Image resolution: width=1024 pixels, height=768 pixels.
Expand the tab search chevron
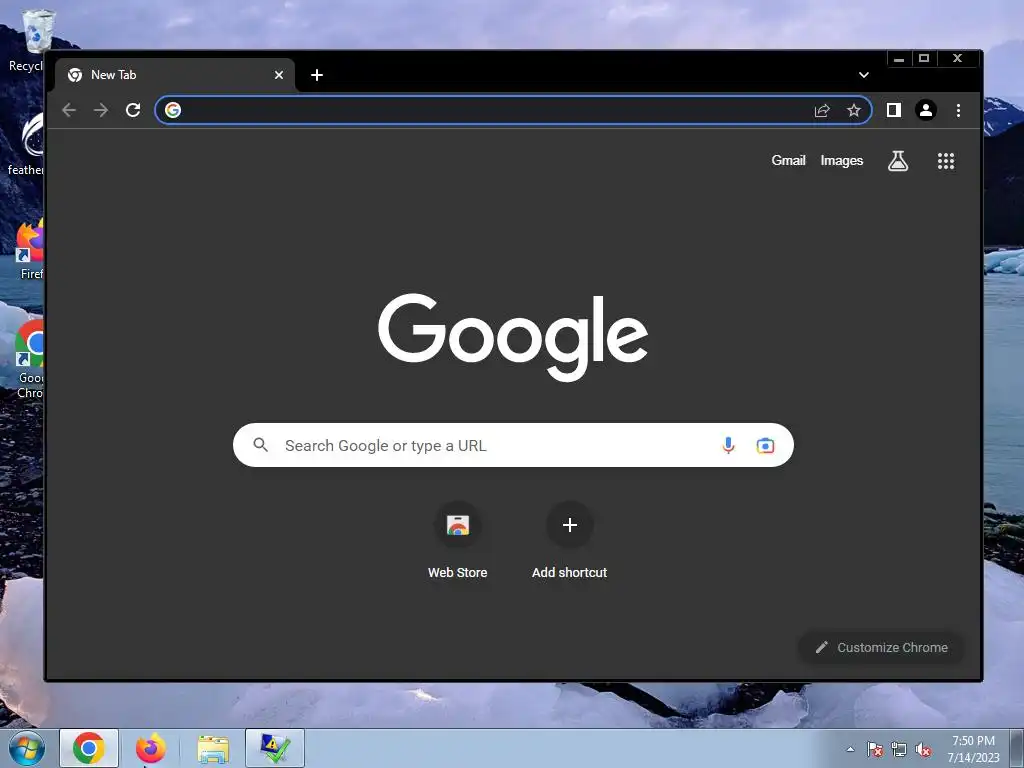click(863, 75)
